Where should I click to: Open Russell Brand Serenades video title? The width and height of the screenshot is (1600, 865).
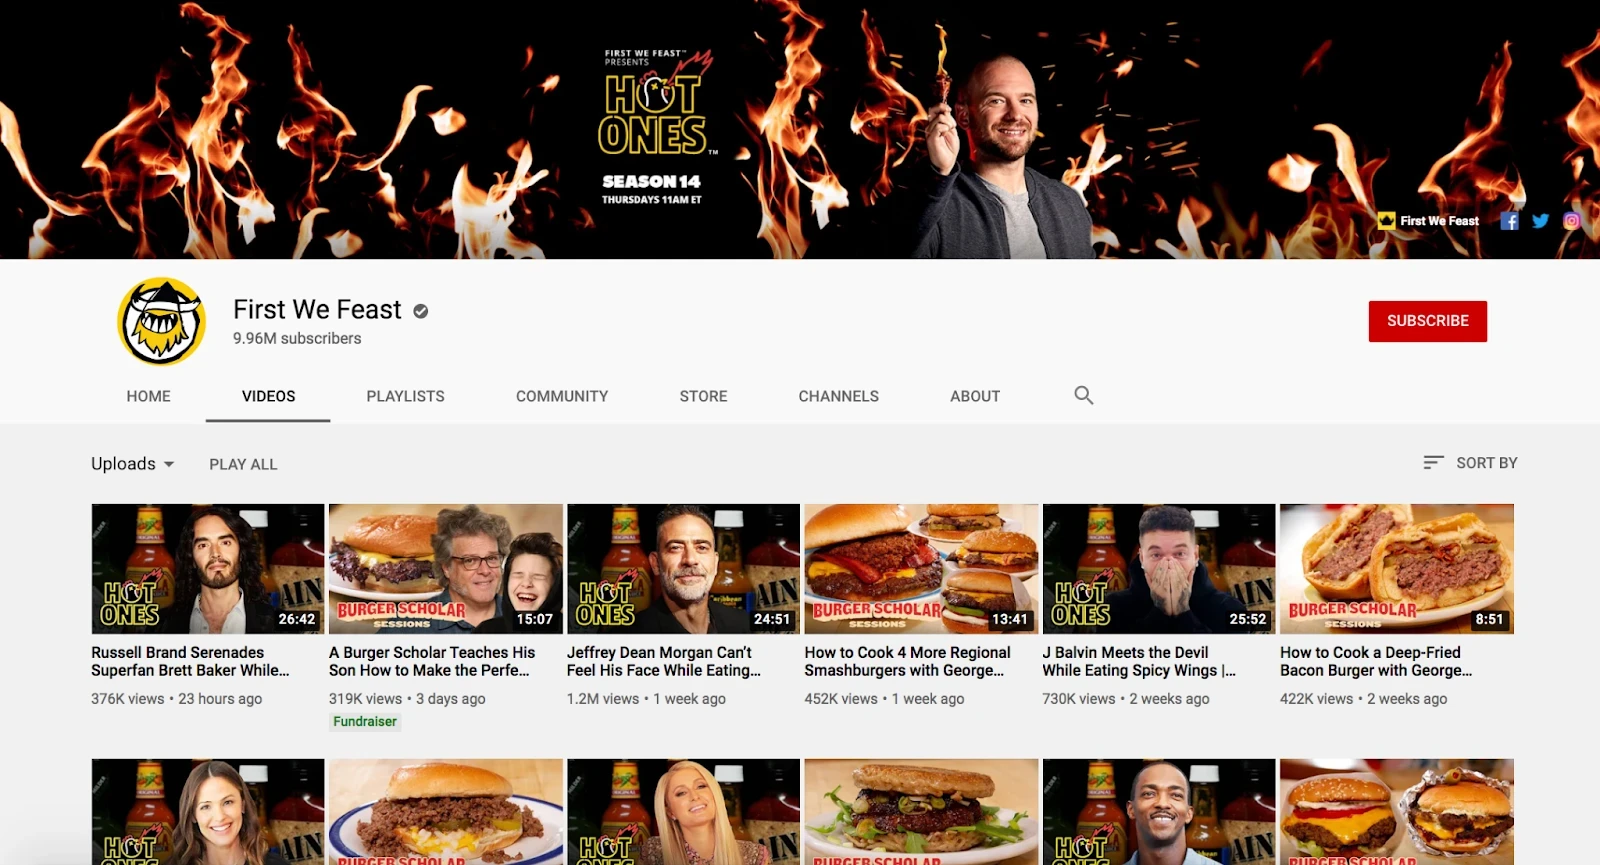click(x=190, y=661)
